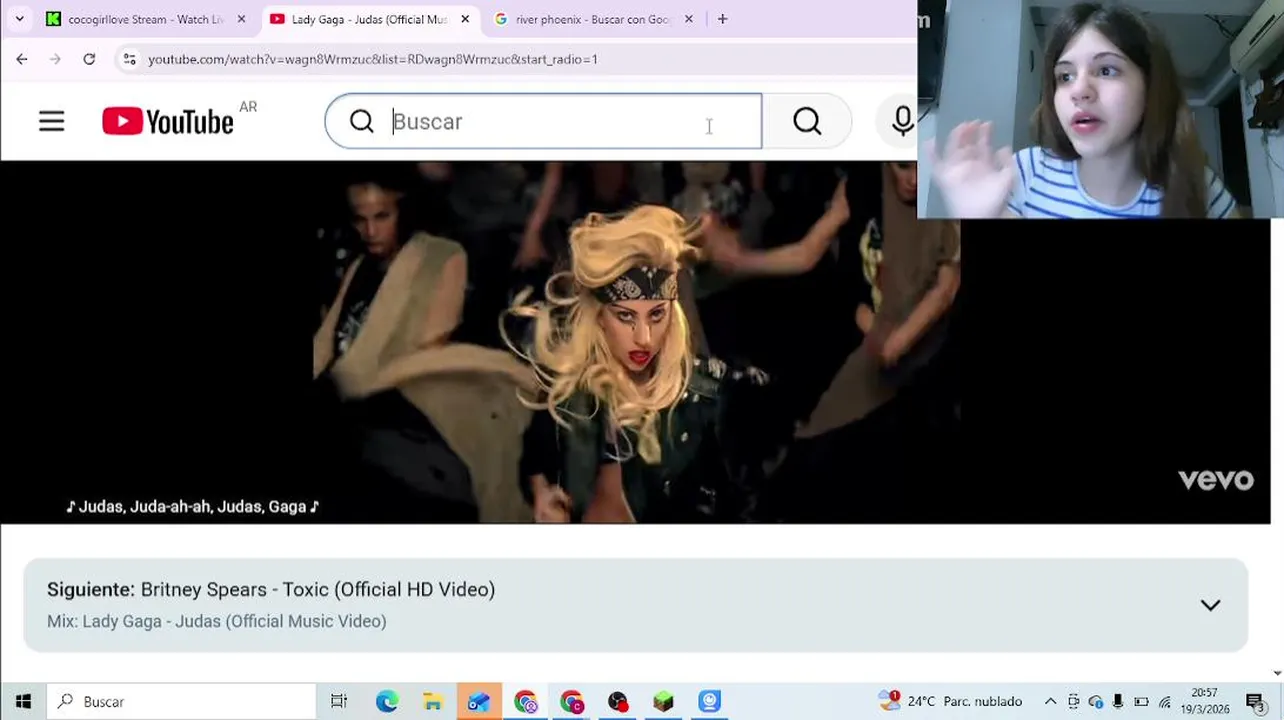Focus the YouTube Buscar search field

(543, 121)
